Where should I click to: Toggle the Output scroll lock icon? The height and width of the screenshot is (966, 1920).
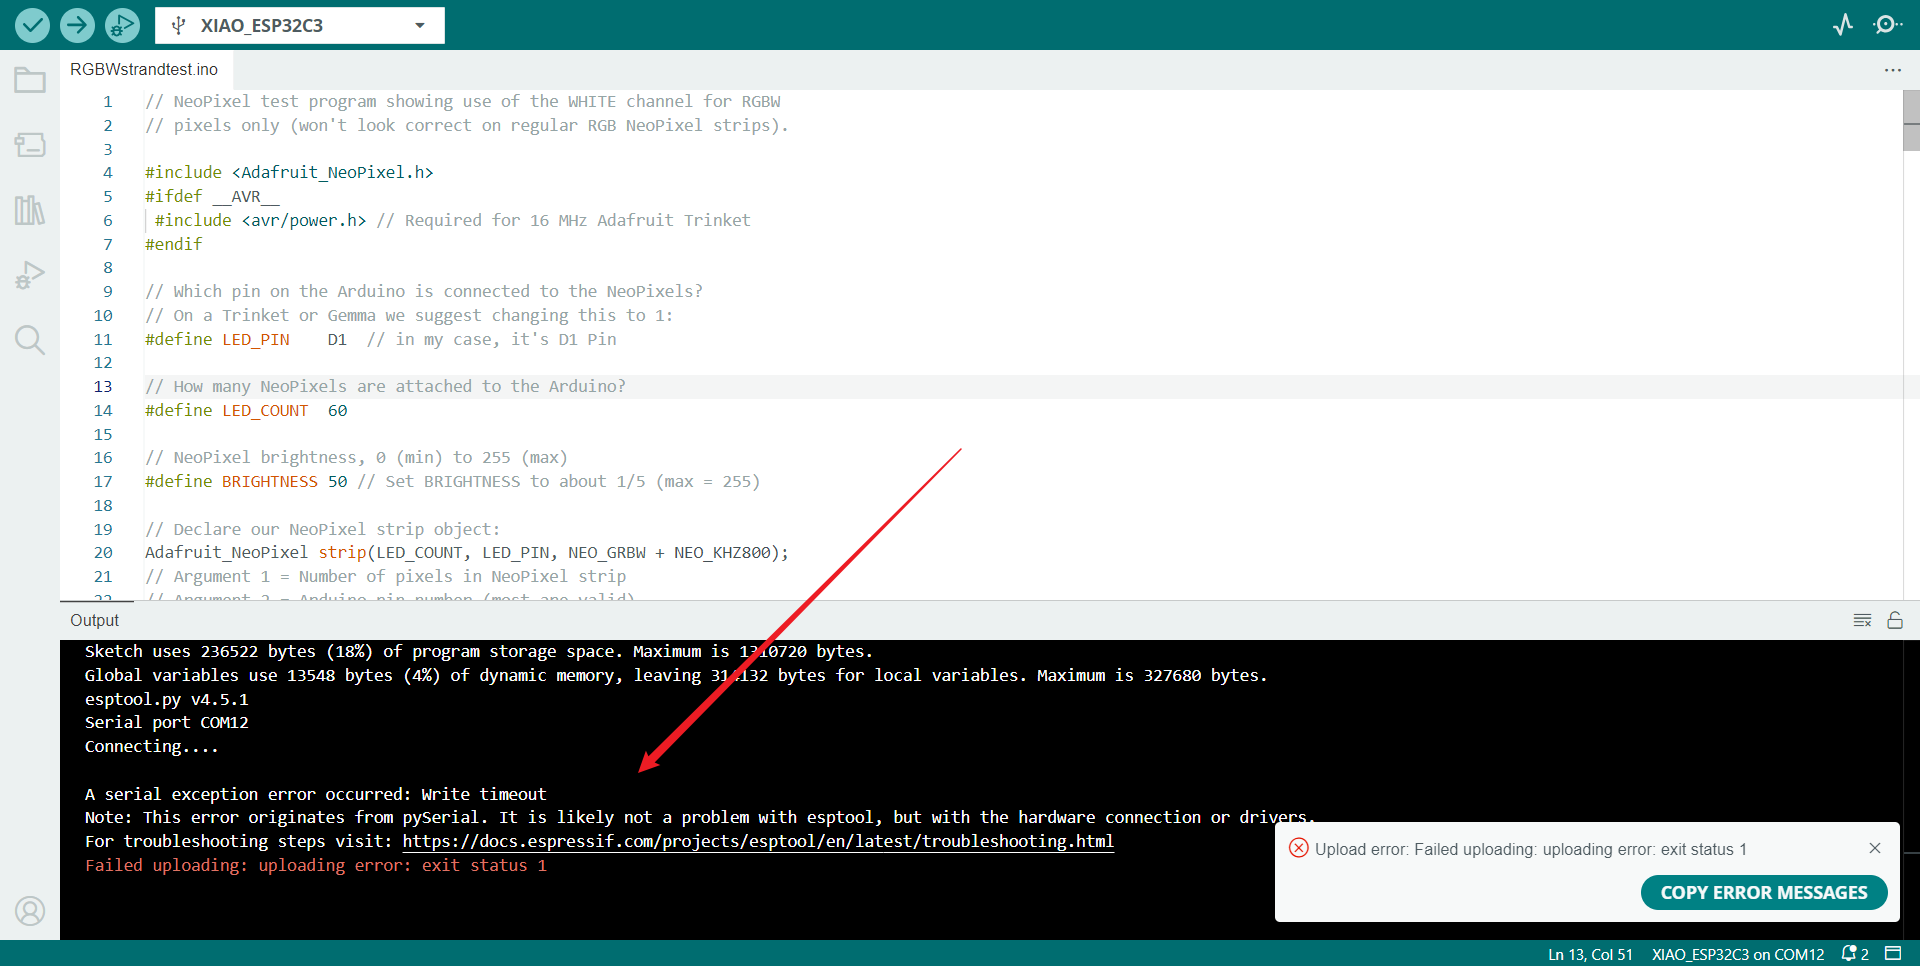tap(1895, 620)
